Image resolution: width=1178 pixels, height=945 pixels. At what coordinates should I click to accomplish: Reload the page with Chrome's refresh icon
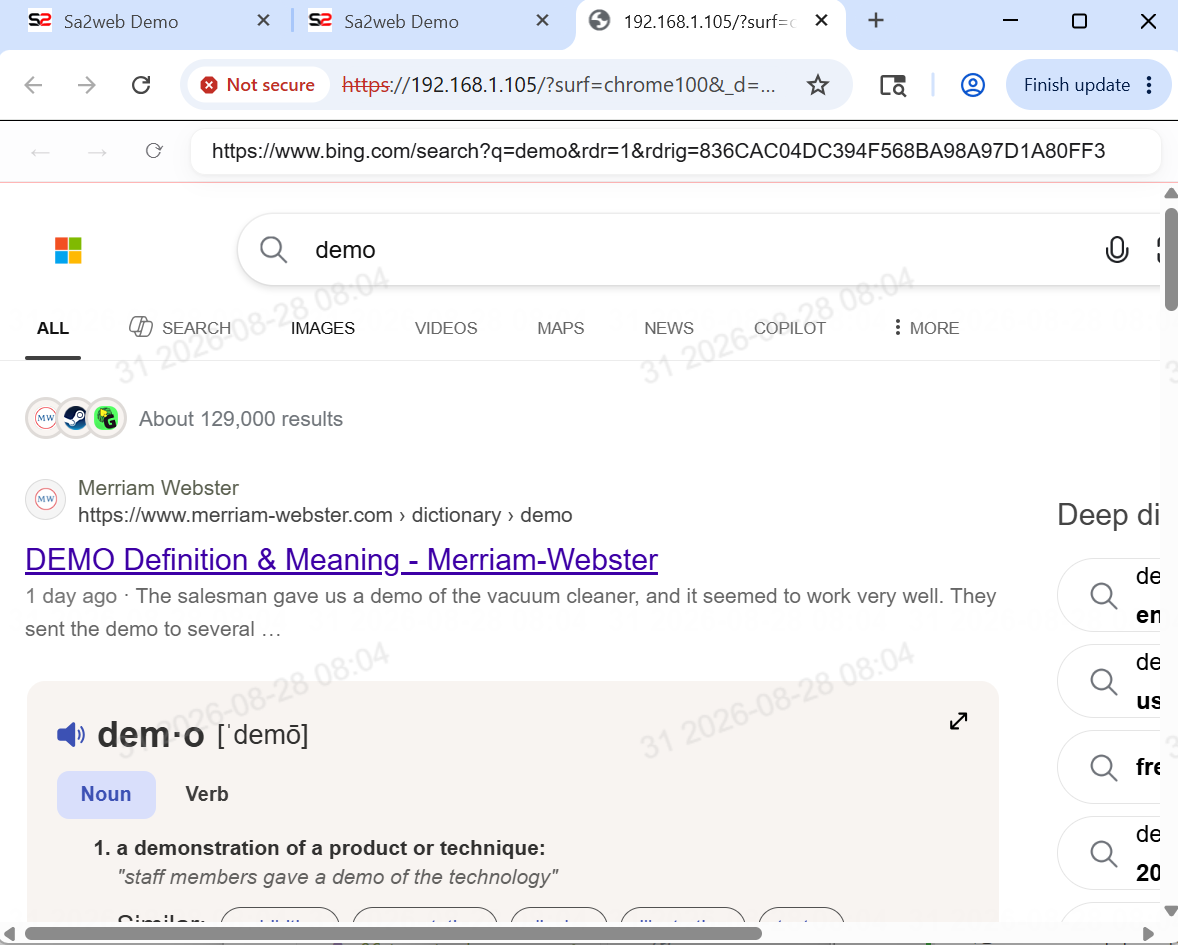coord(141,85)
